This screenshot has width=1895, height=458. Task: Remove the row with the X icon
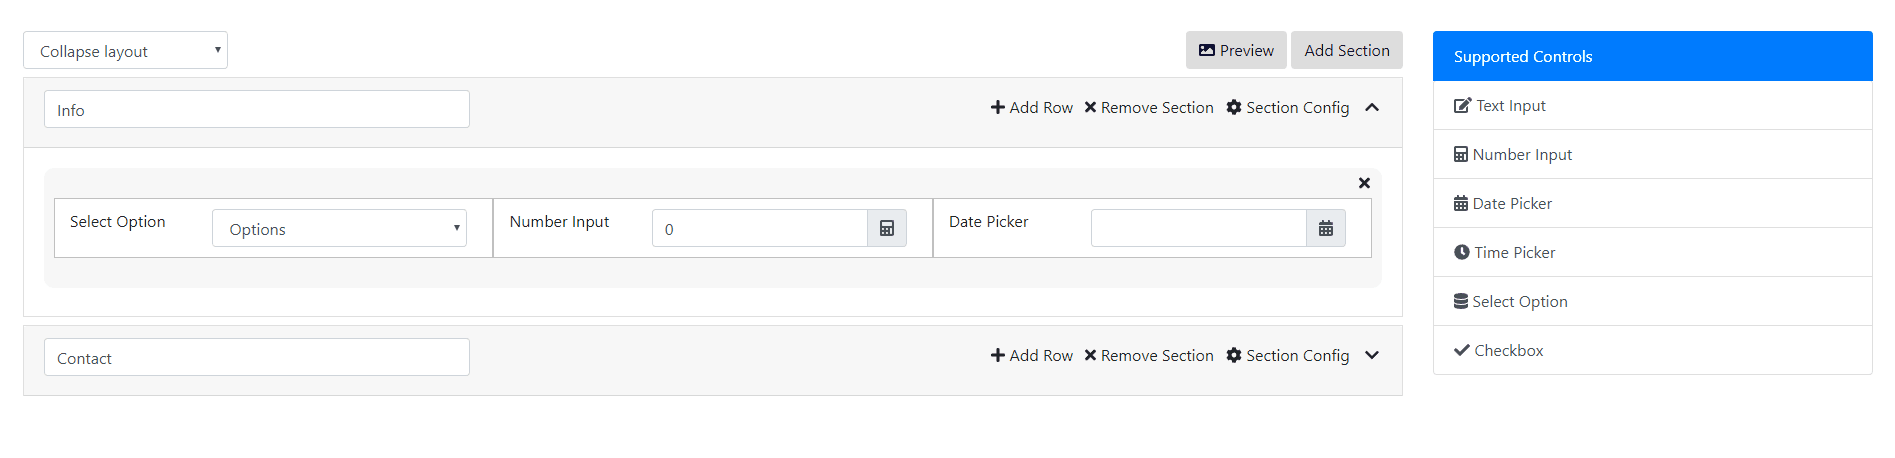click(x=1364, y=183)
